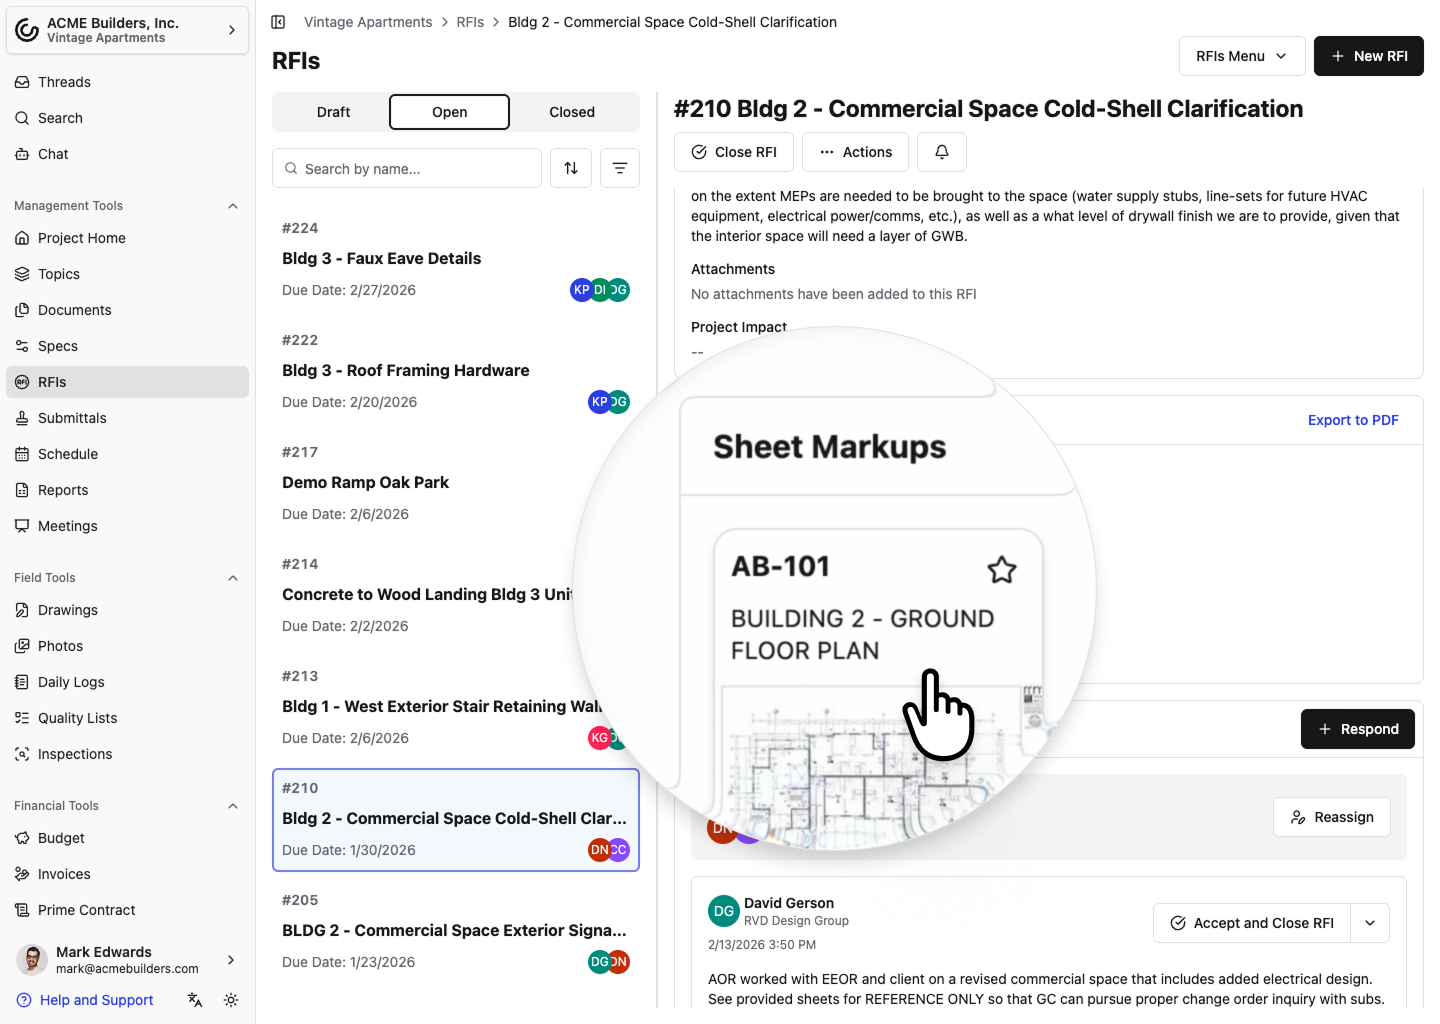The image size is (1440, 1024).
Task: Open Daily Logs from the sidebar
Action: (x=71, y=682)
